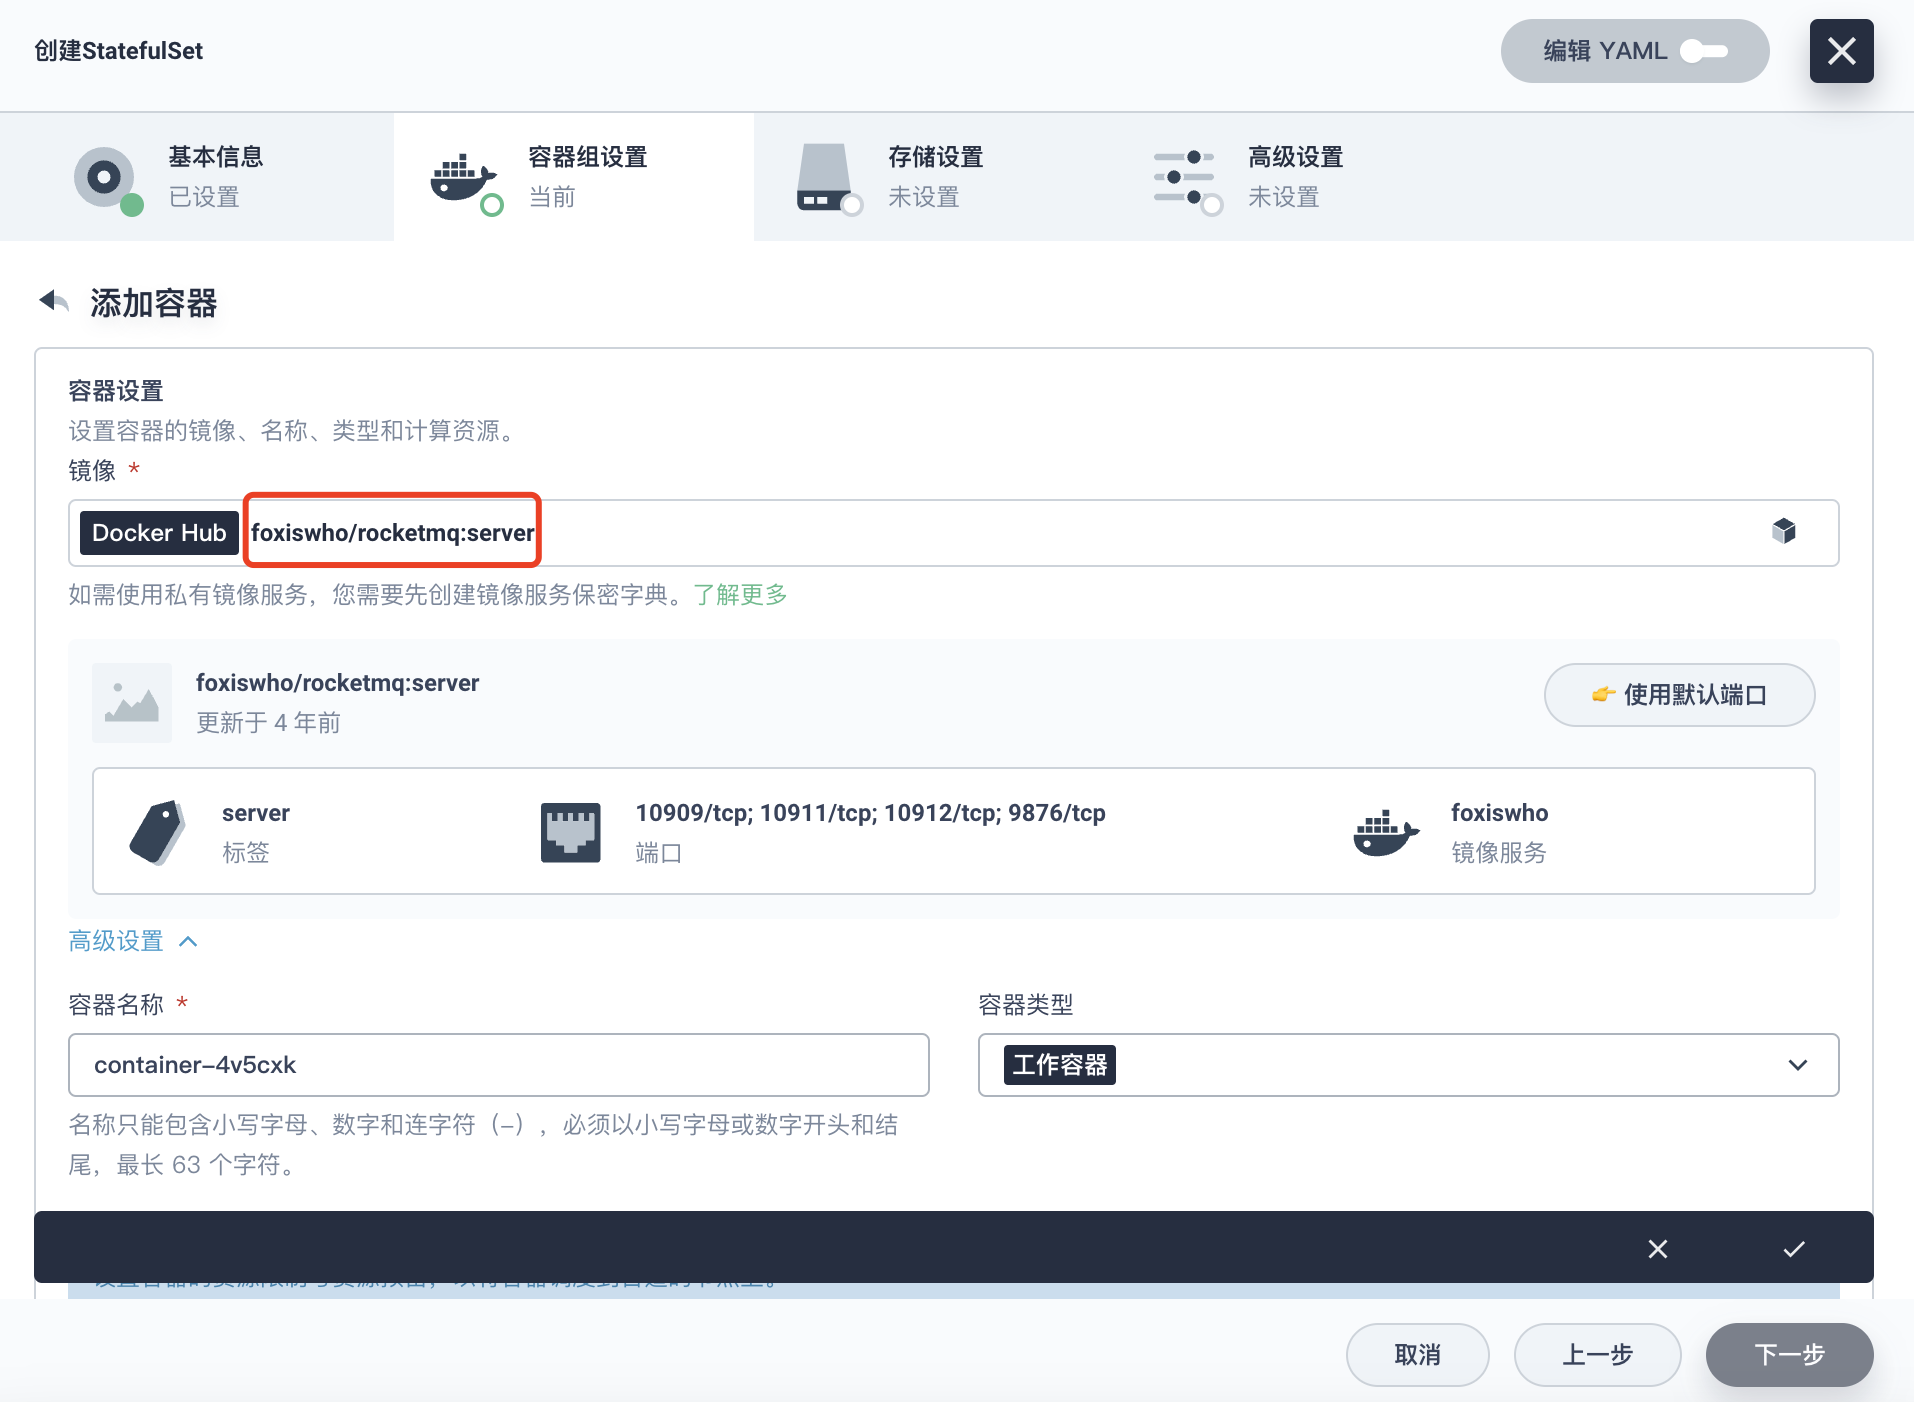Screen dimensions: 1914x1402
Task: Click the 取消 button
Action: (1417, 1355)
